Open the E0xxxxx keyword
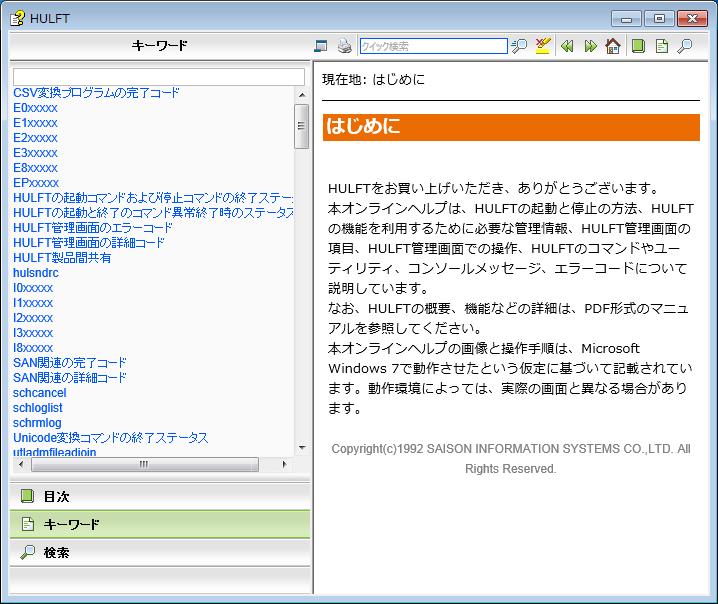This screenshot has width=718, height=604. pyautogui.click(x=35, y=108)
